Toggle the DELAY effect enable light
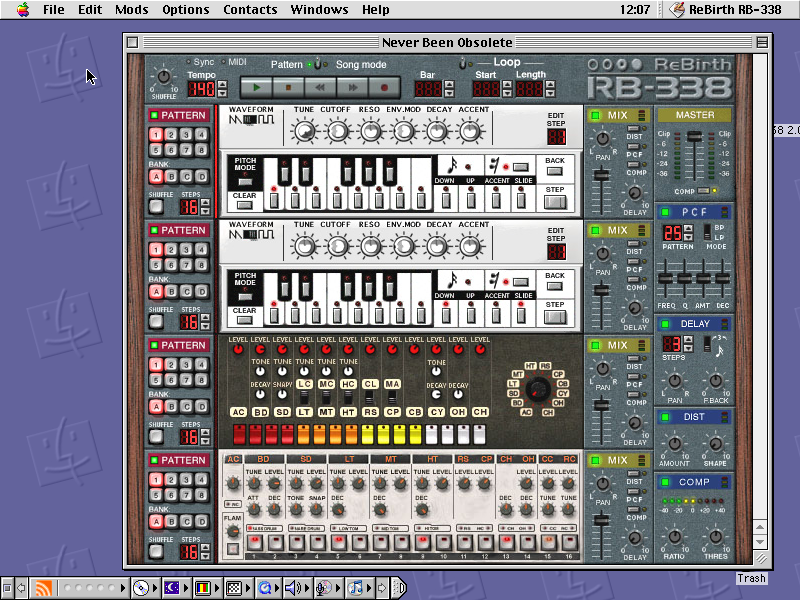This screenshot has width=800, height=600. (x=665, y=323)
